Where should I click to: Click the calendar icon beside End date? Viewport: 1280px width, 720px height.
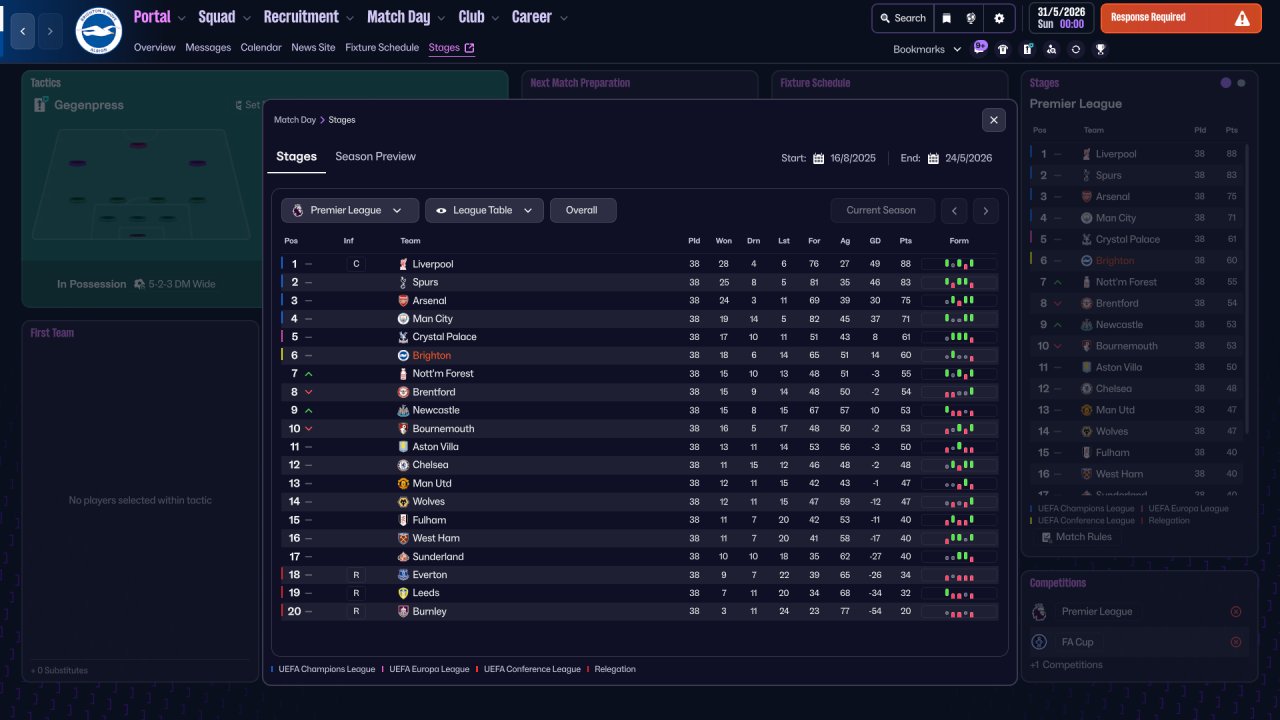pyautogui.click(x=933, y=158)
